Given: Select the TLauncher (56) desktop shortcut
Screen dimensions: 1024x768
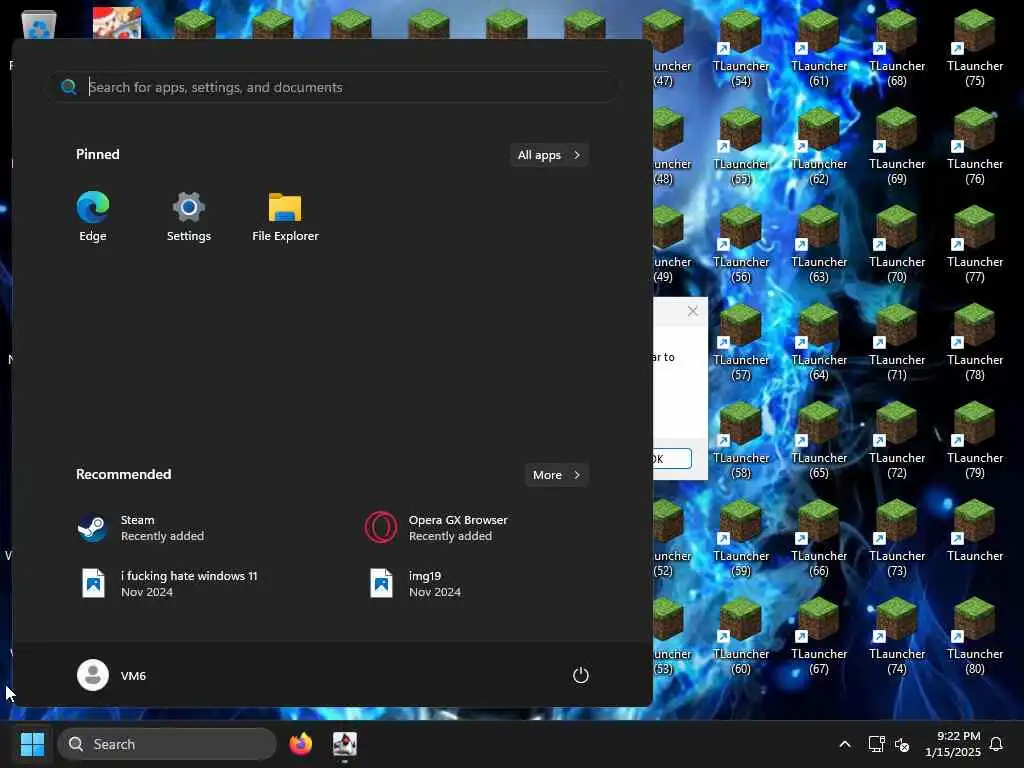Looking at the screenshot, I should coord(741,244).
